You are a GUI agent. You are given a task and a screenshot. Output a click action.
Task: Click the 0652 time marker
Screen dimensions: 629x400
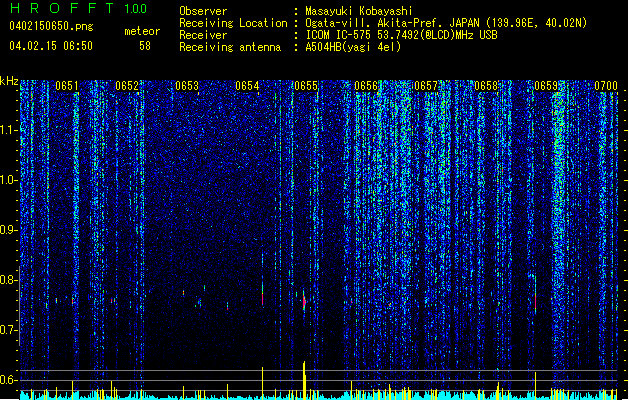pos(127,86)
